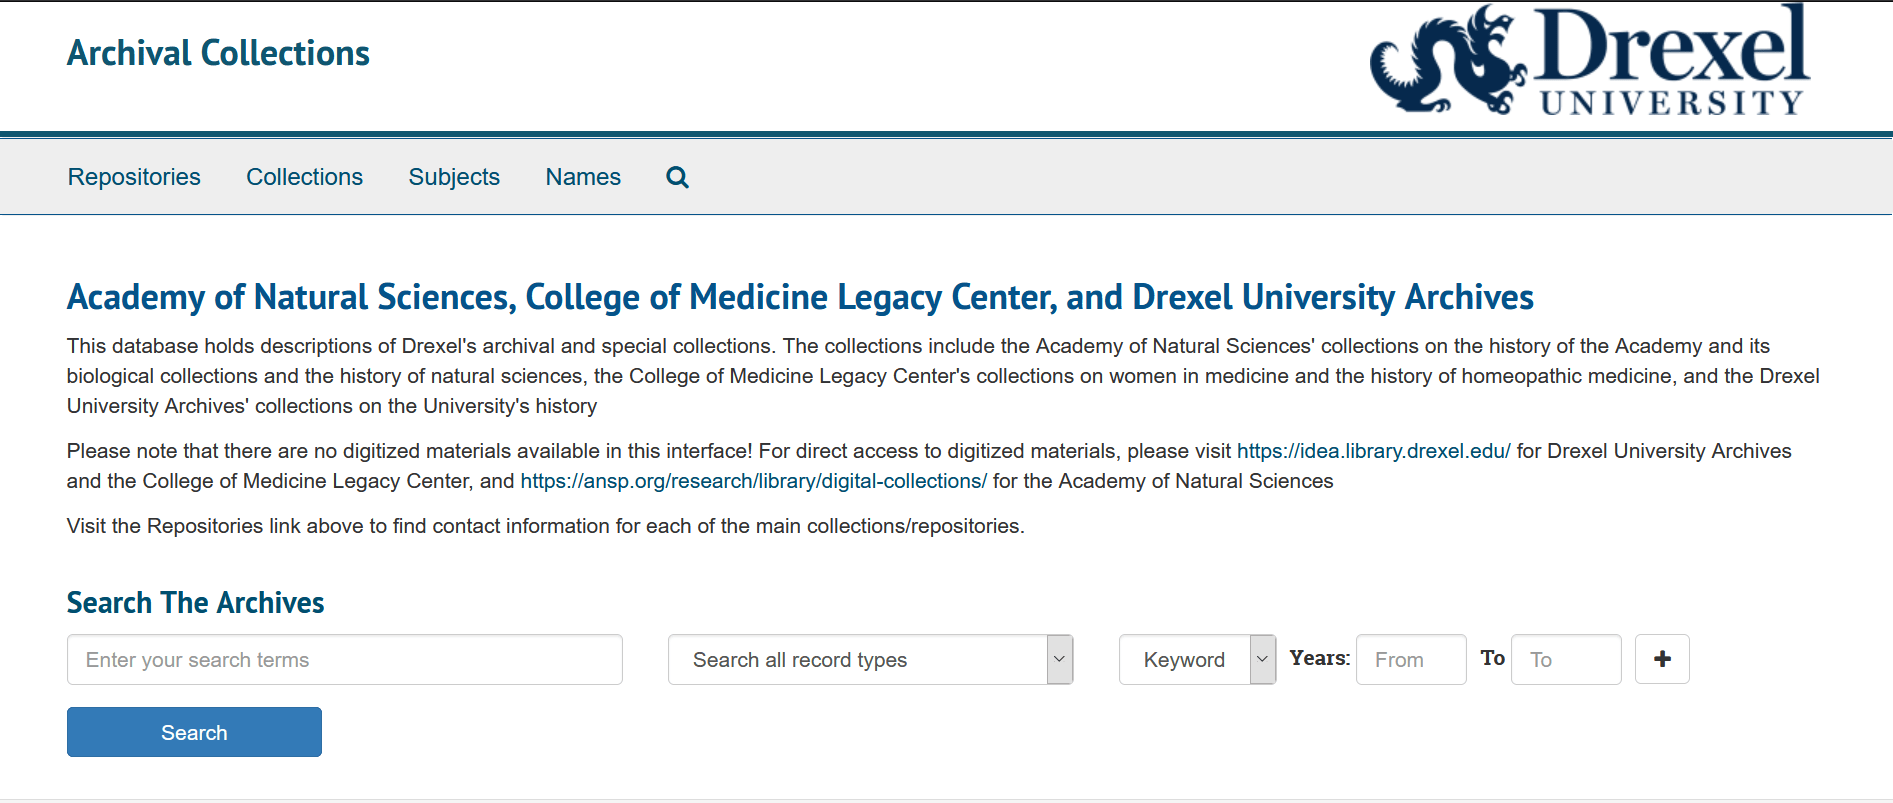Open the Repositories menu item
Image resolution: width=1893 pixels, height=803 pixels.
[x=134, y=177]
